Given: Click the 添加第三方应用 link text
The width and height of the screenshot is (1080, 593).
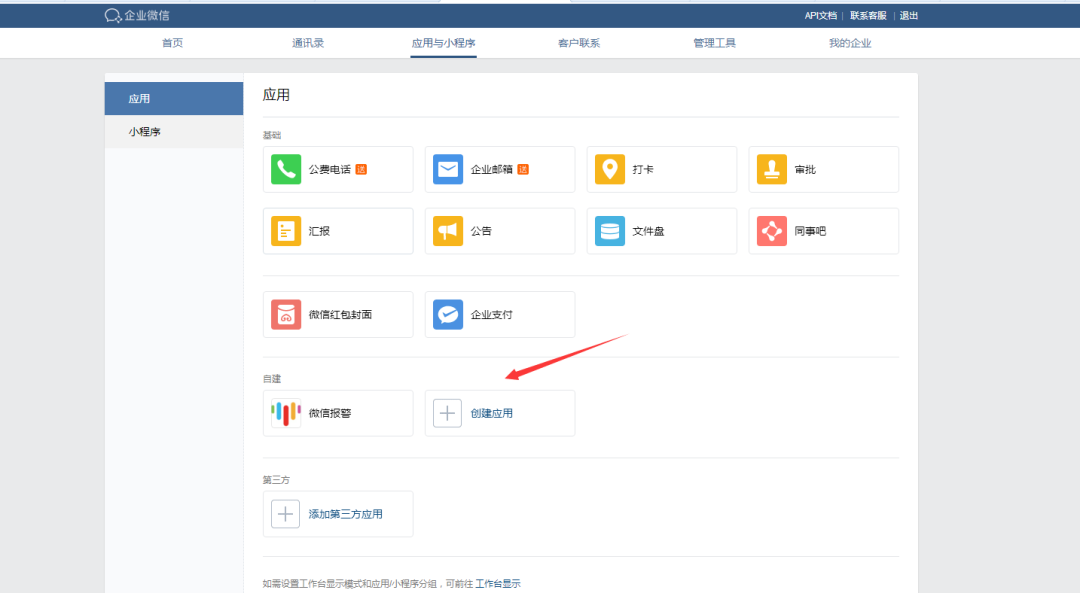Looking at the screenshot, I should (x=346, y=514).
